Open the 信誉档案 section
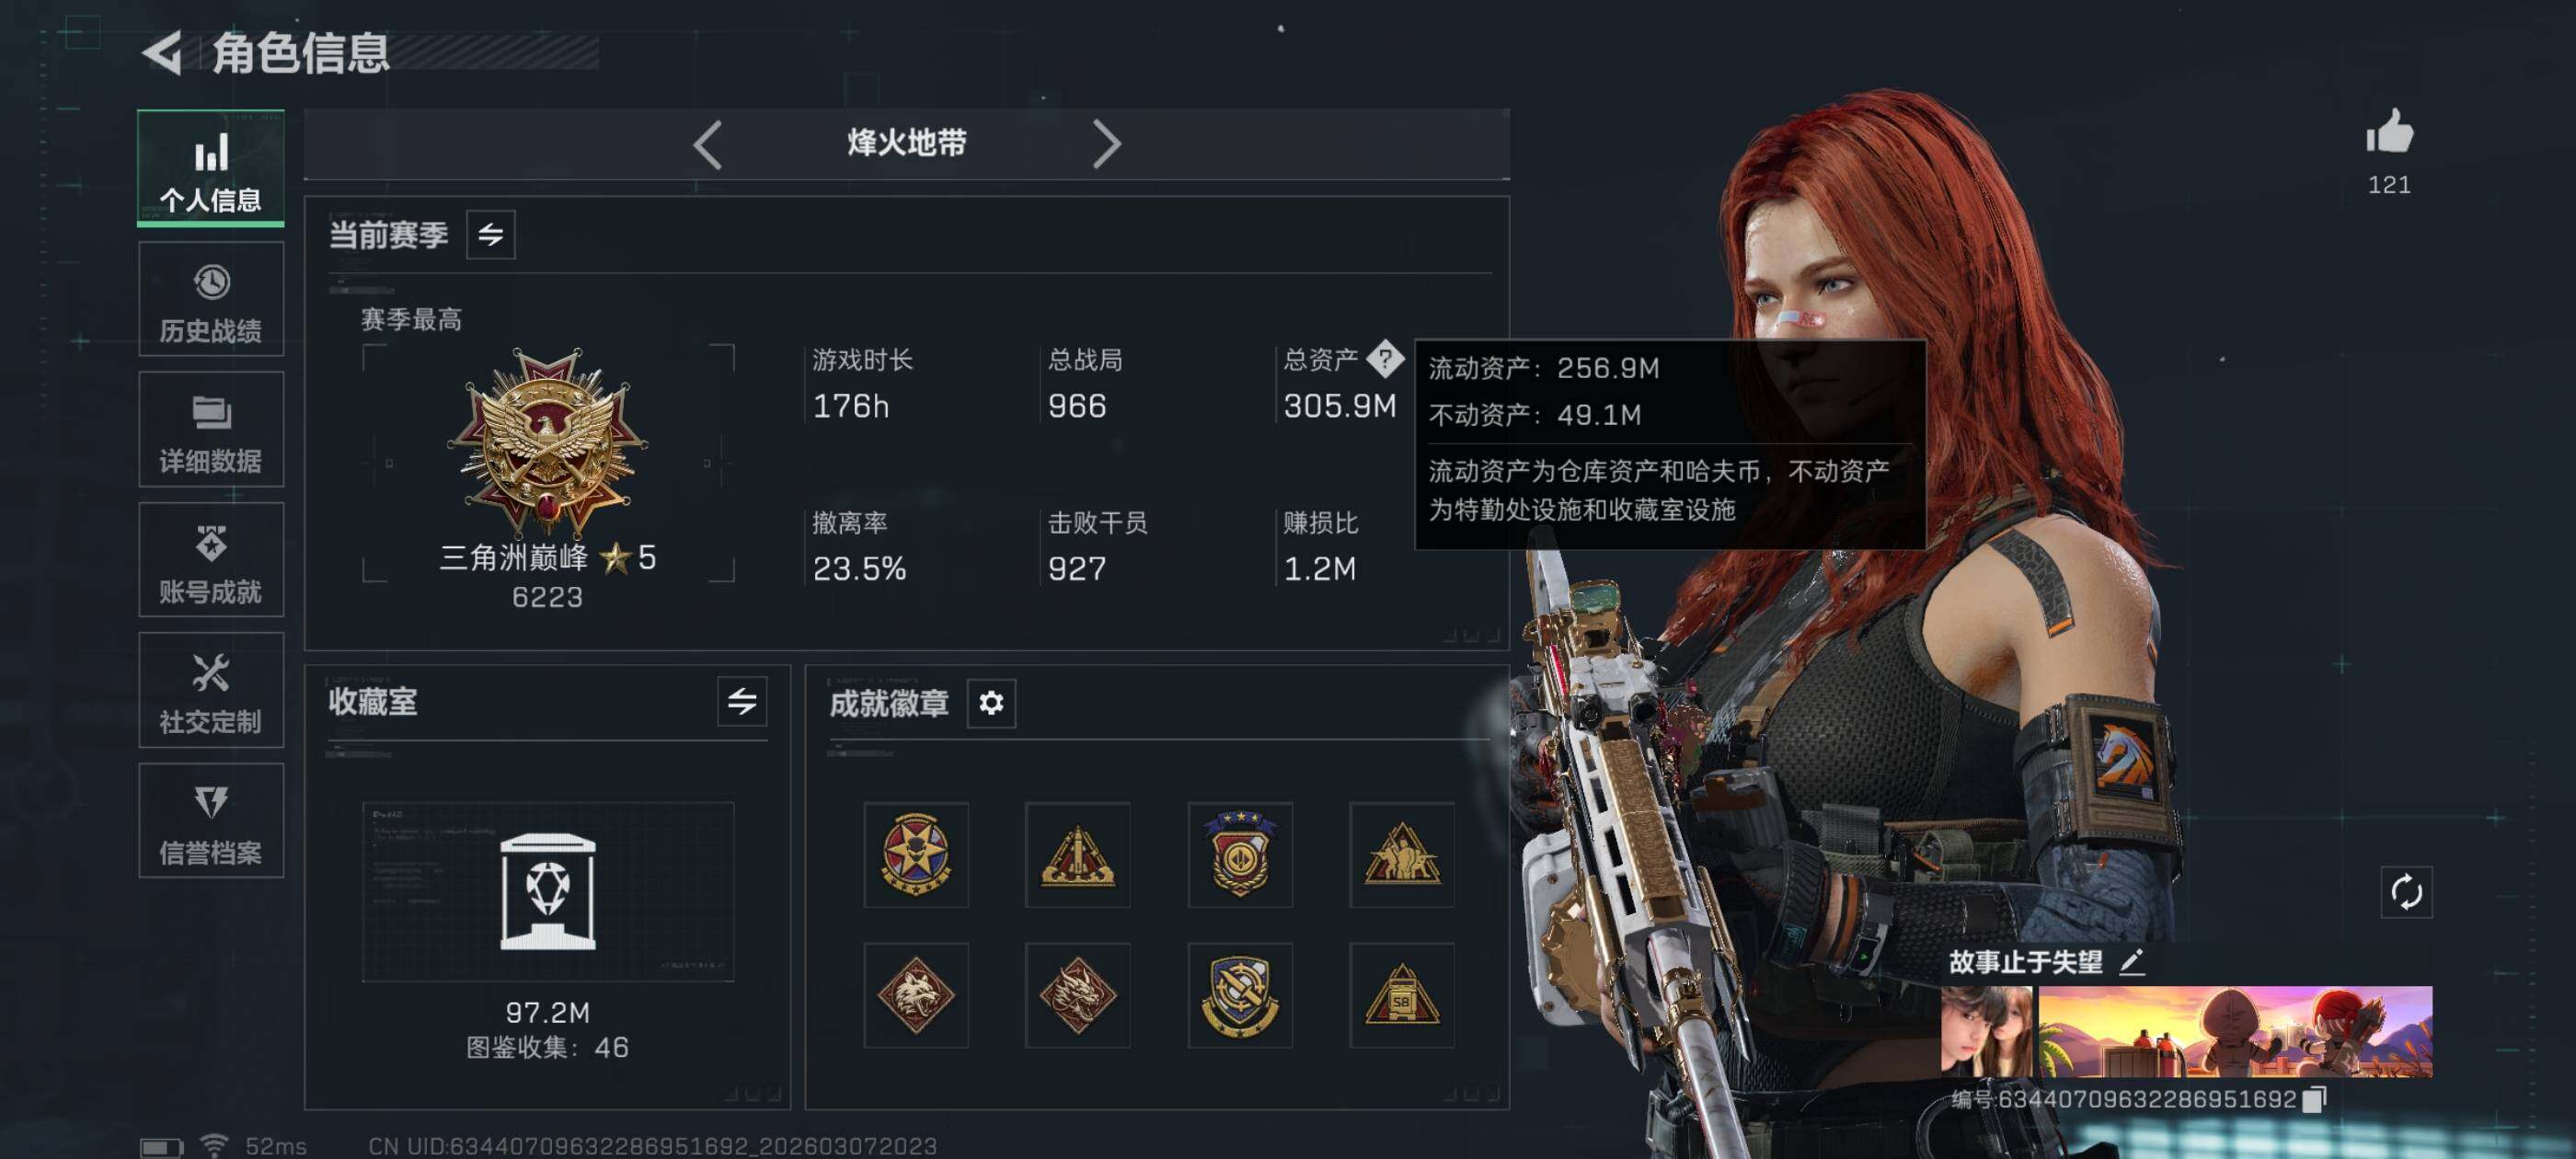The height and width of the screenshot is (1159, 2576). click(x=211, y=821)
